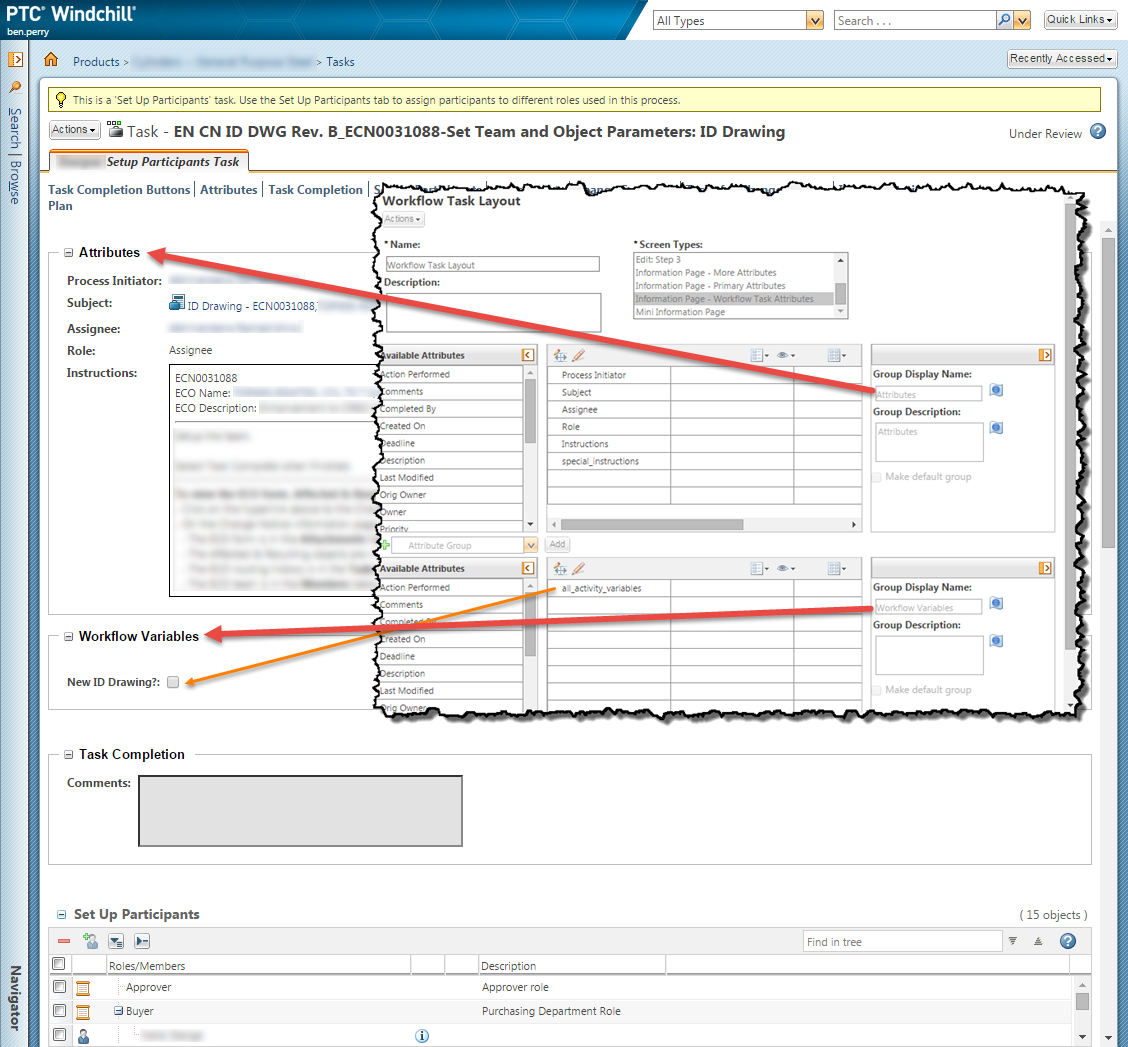This screenshot has height=1047, width=1128.
Task: Toggle Make default group under Workflow Variables
Action: point(877,690)
